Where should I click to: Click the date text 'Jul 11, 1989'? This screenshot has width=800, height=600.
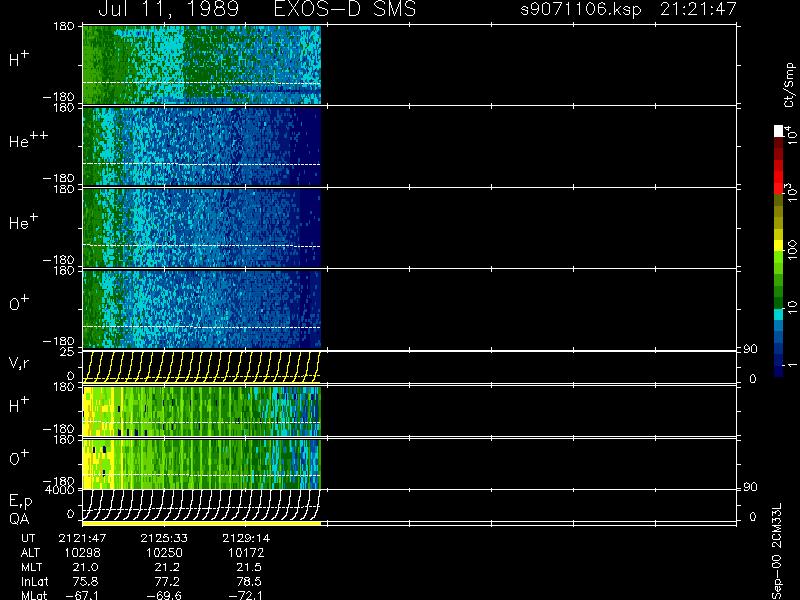pyautogui.click(x=168, y=9)
